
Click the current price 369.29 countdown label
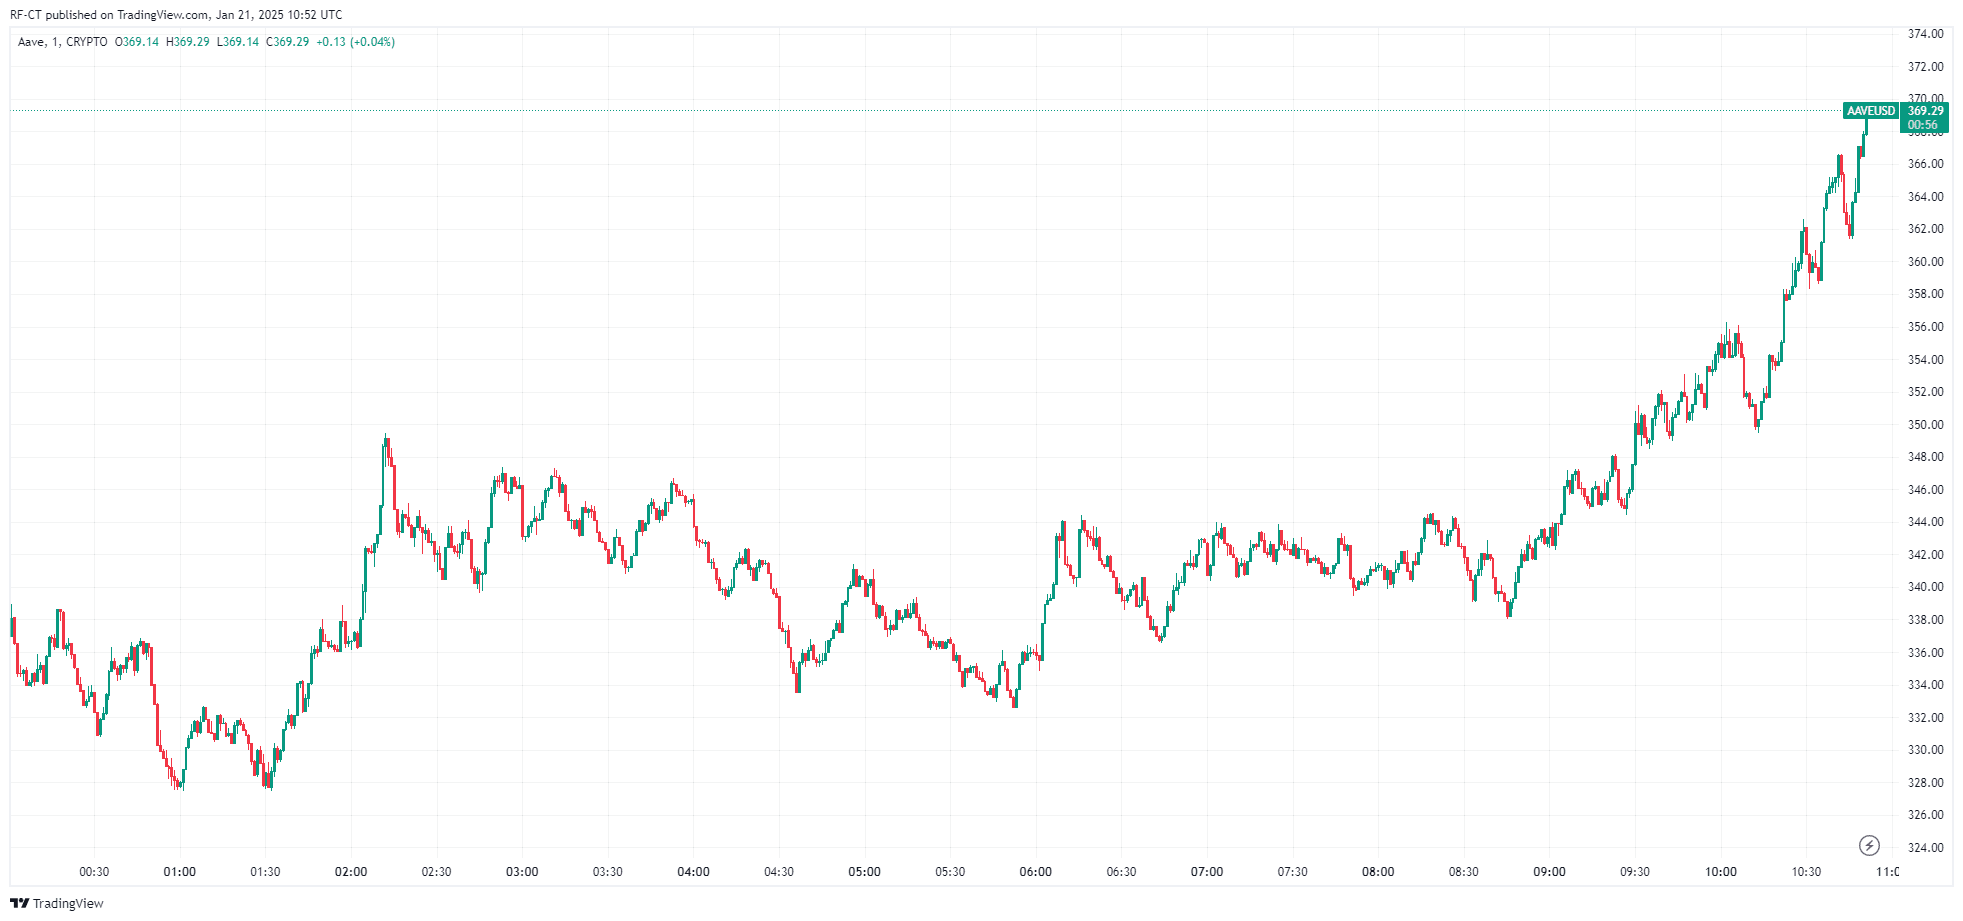tap(1924, 118)
